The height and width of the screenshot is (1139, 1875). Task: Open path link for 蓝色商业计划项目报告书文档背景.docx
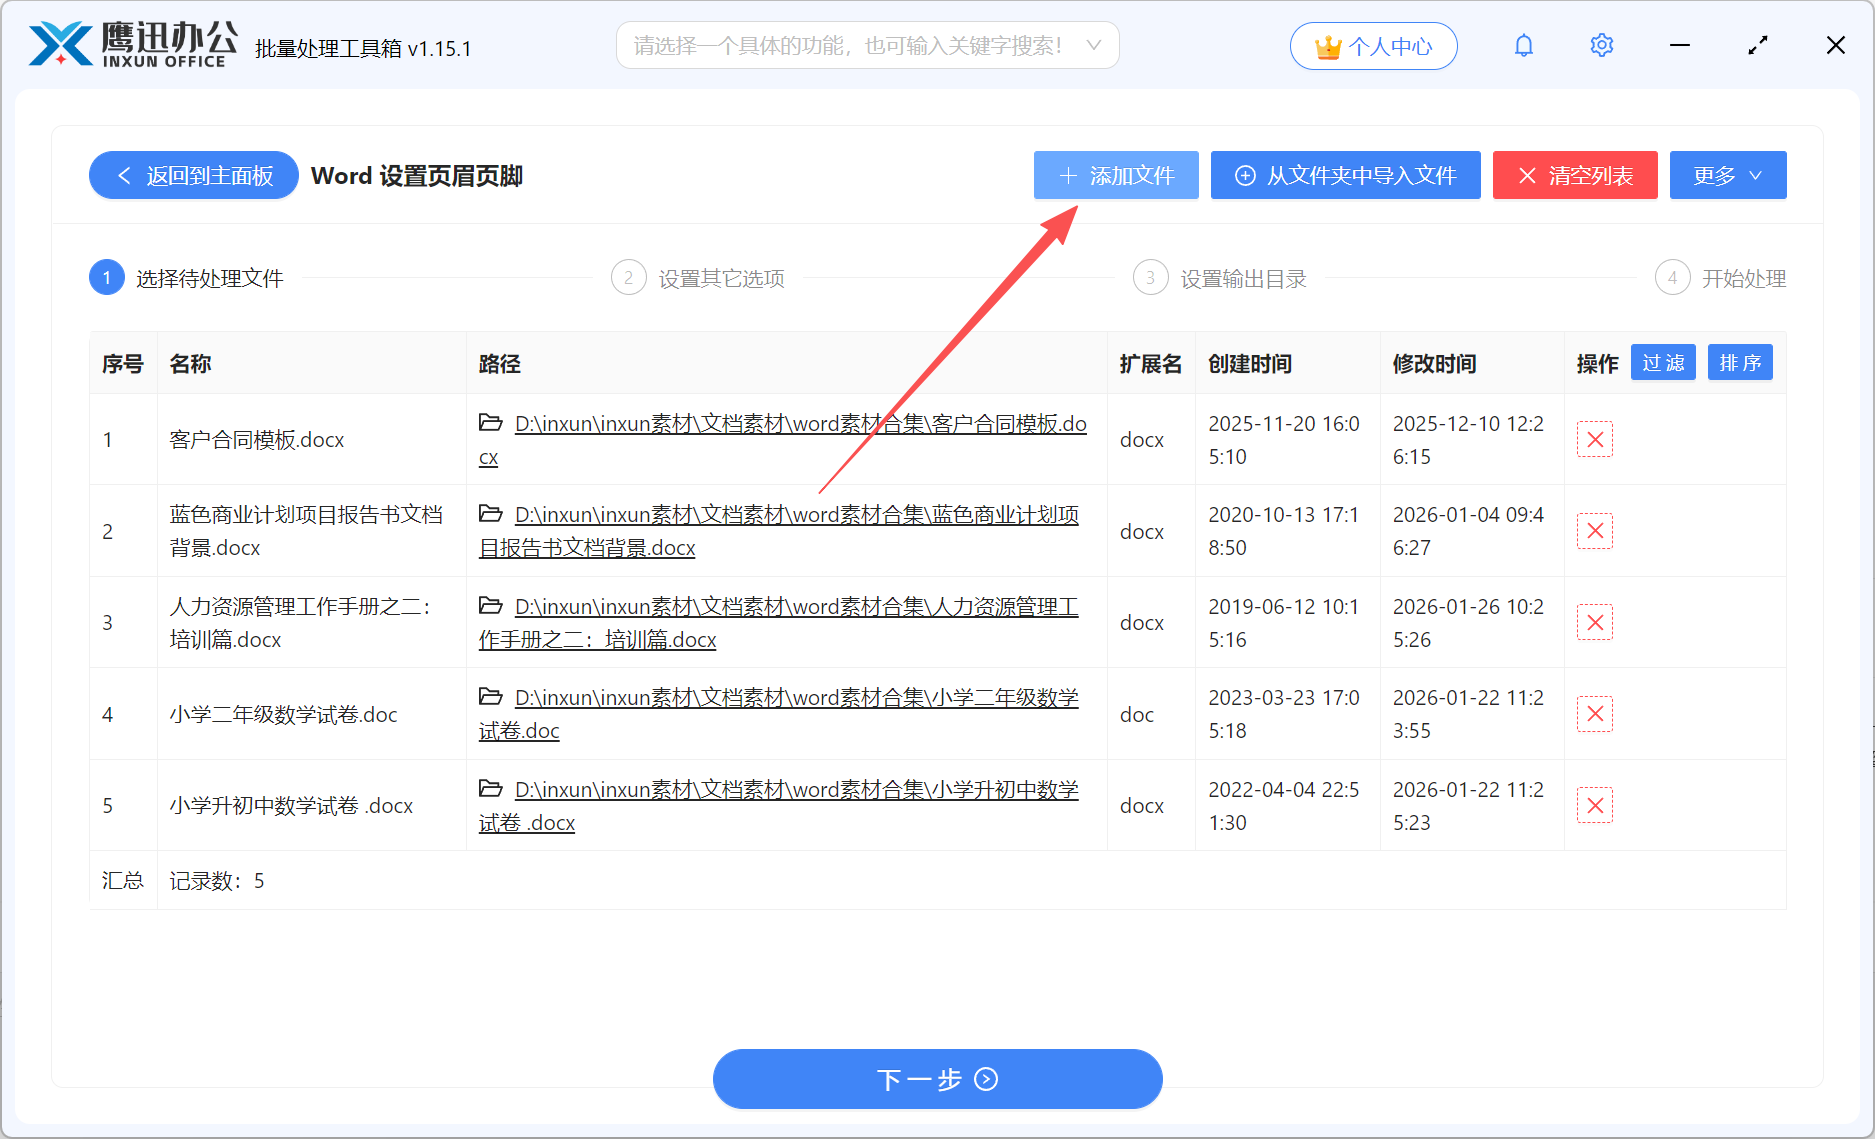pos(779,531)
